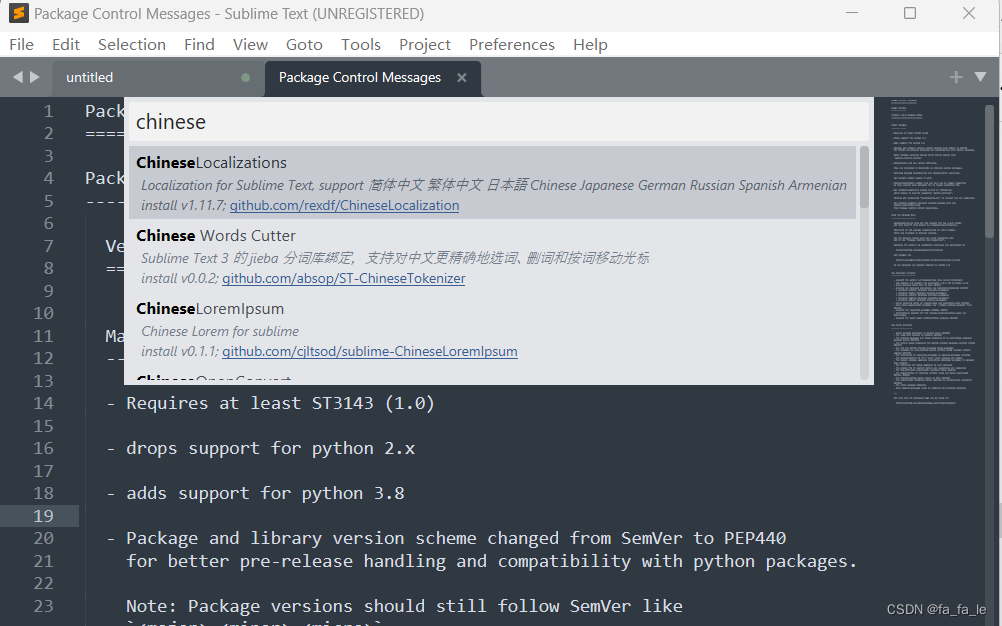Screen dimensions: 1002x626
Task: Go to previous tab with left arrow
Action: (x=17, y=77)
